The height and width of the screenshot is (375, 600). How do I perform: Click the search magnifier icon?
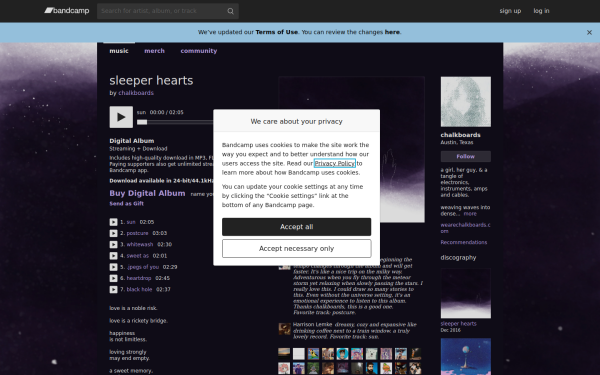(x=230, y=11)
